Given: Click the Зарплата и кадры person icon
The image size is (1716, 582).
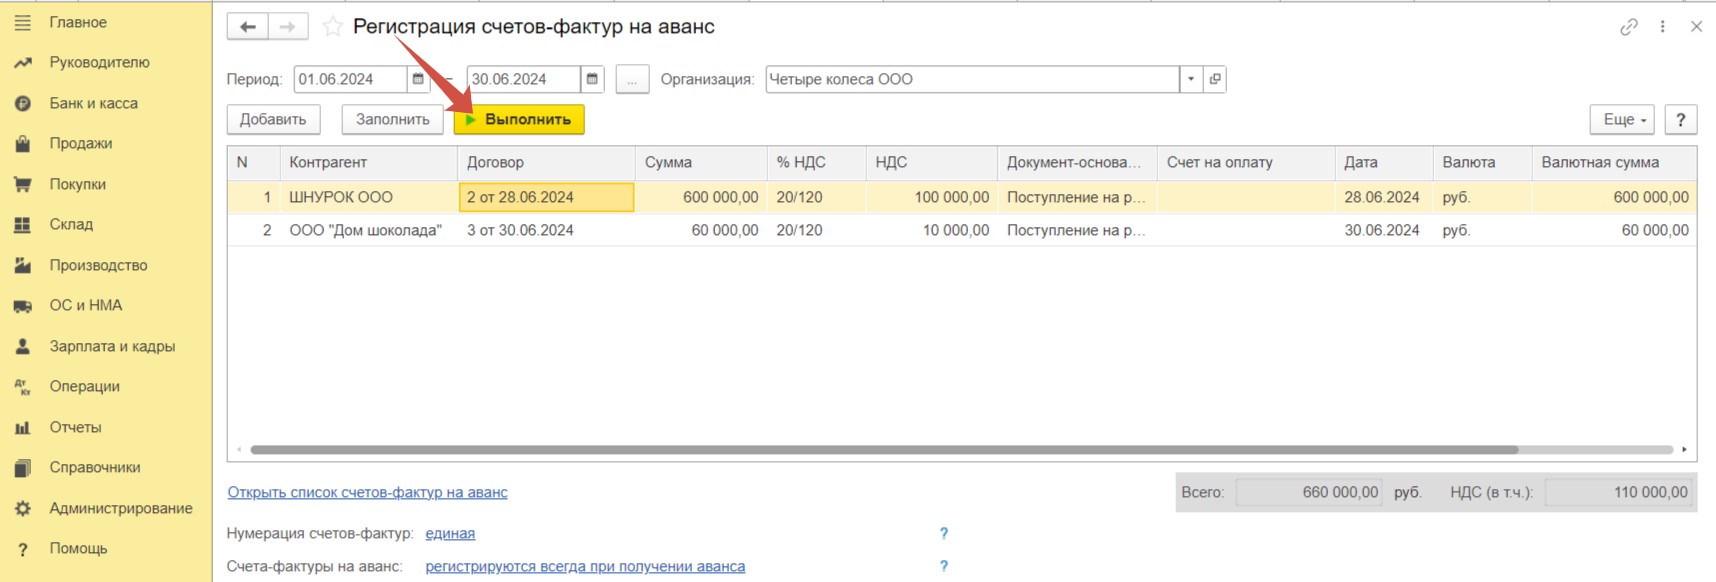Looking at the screenshot, I should click(22, 346).
